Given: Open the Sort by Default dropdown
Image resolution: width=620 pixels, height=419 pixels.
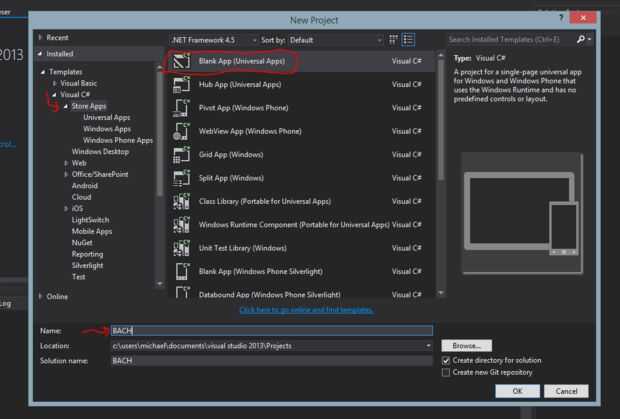Looking at the screenshot, I should click(335, 40).
